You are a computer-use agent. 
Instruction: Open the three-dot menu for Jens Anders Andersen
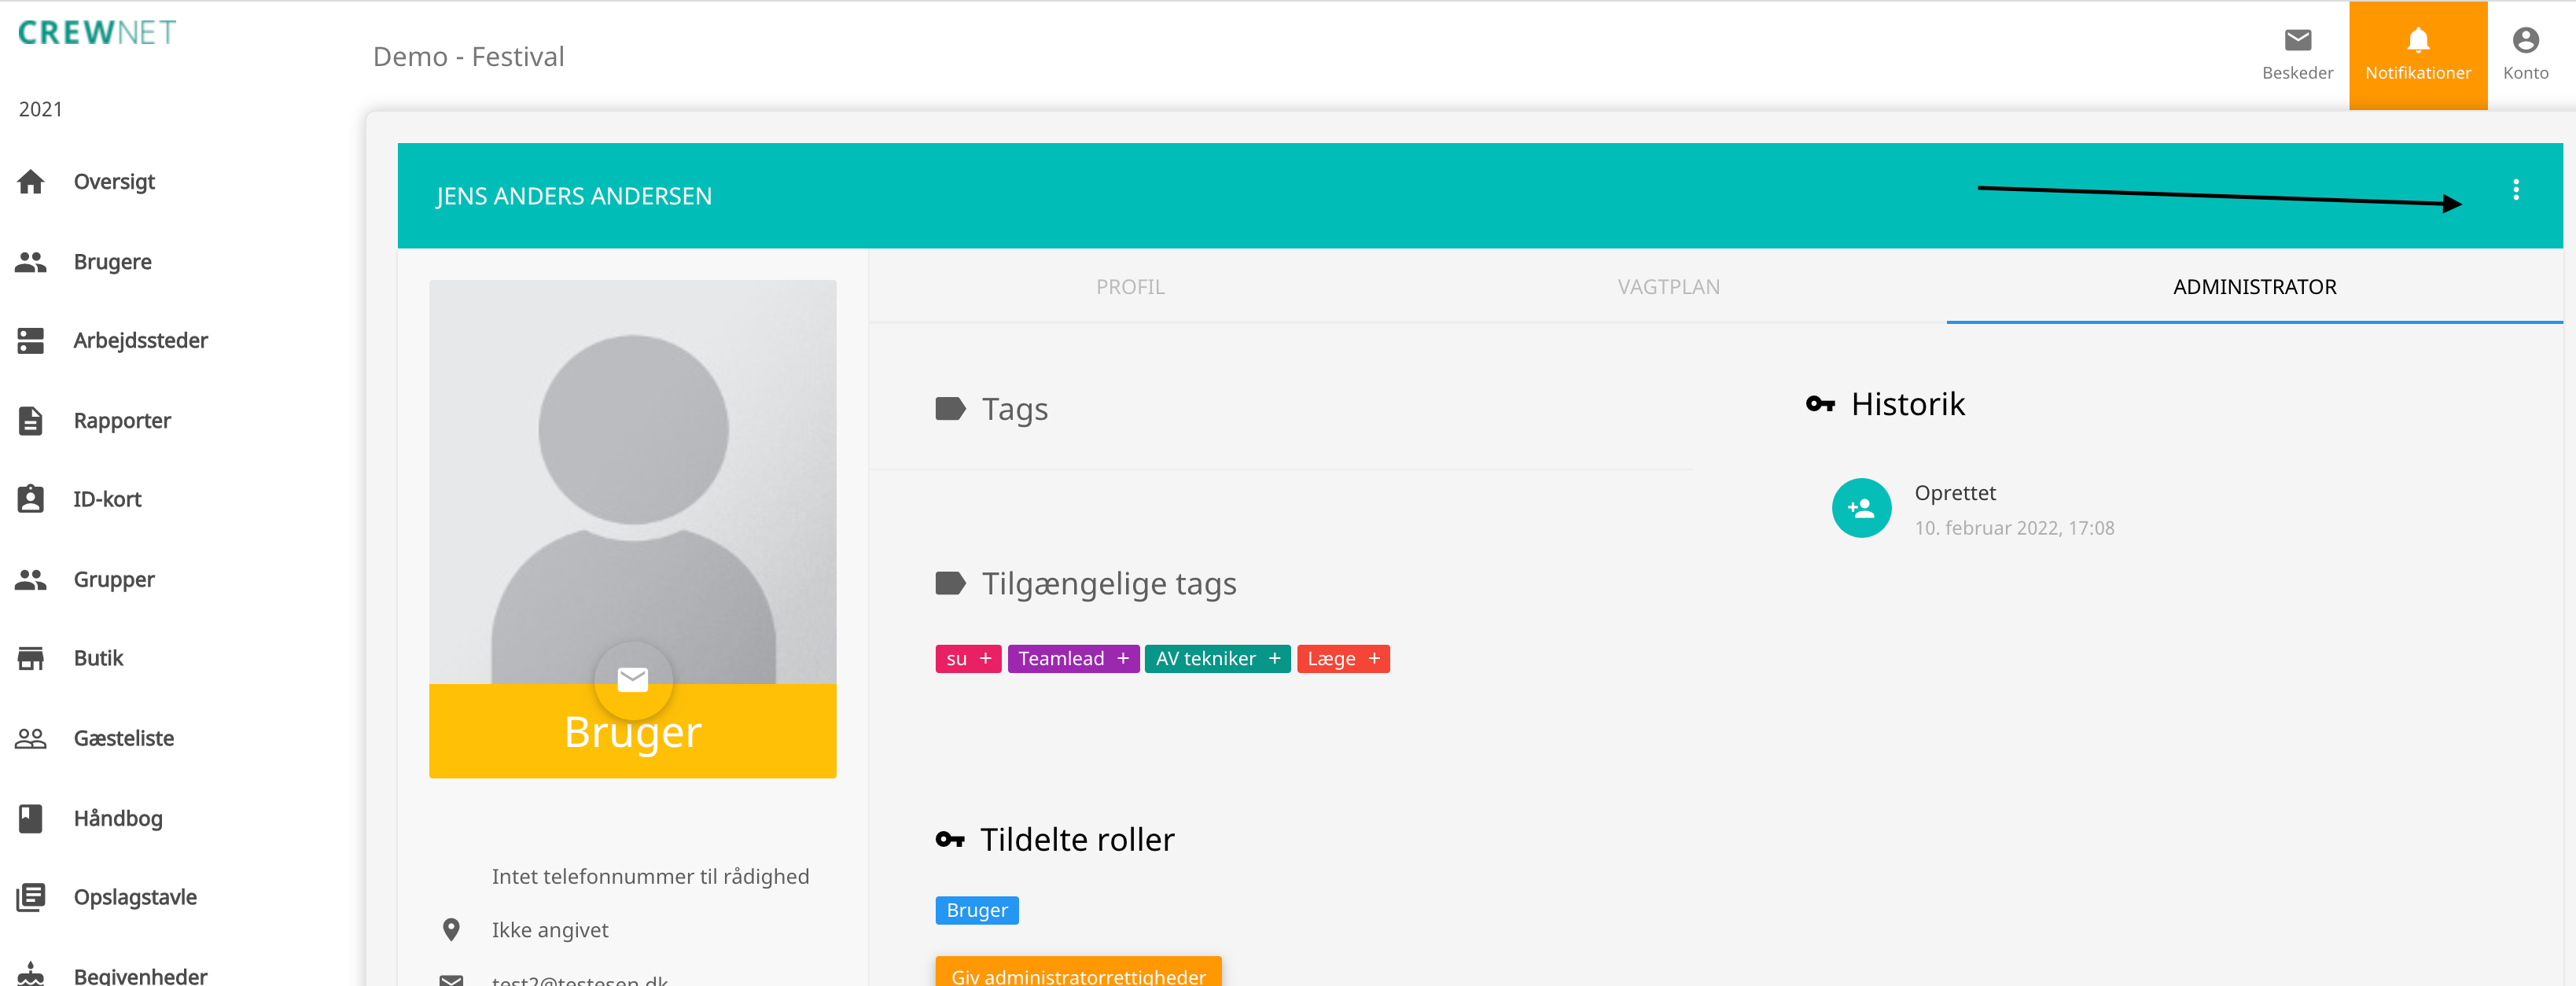point(2515,190)
